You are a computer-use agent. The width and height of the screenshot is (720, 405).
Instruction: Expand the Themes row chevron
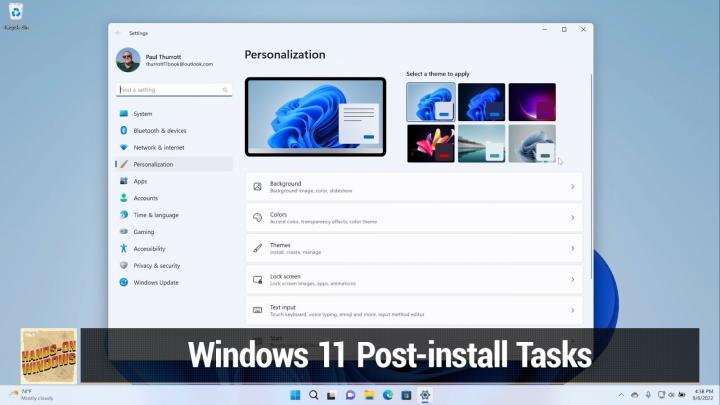[573, 248]
